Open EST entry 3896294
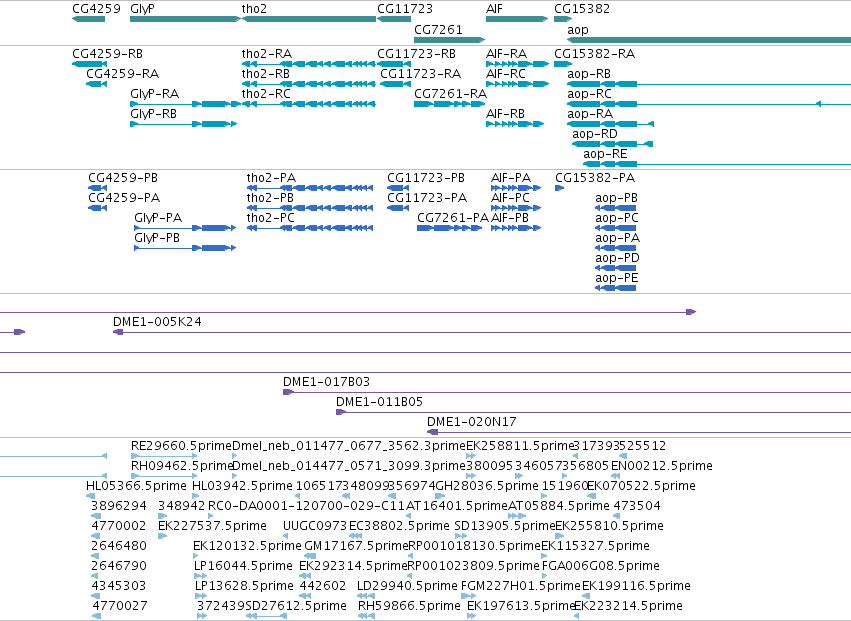 pos(96,516)
